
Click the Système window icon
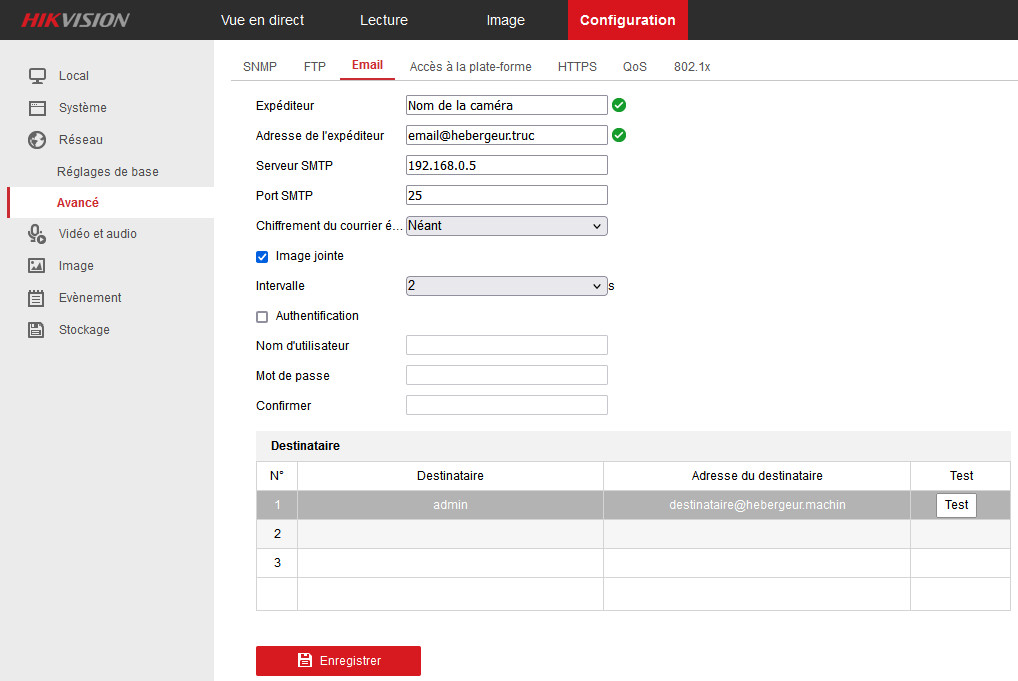click(x=37, y=108)
